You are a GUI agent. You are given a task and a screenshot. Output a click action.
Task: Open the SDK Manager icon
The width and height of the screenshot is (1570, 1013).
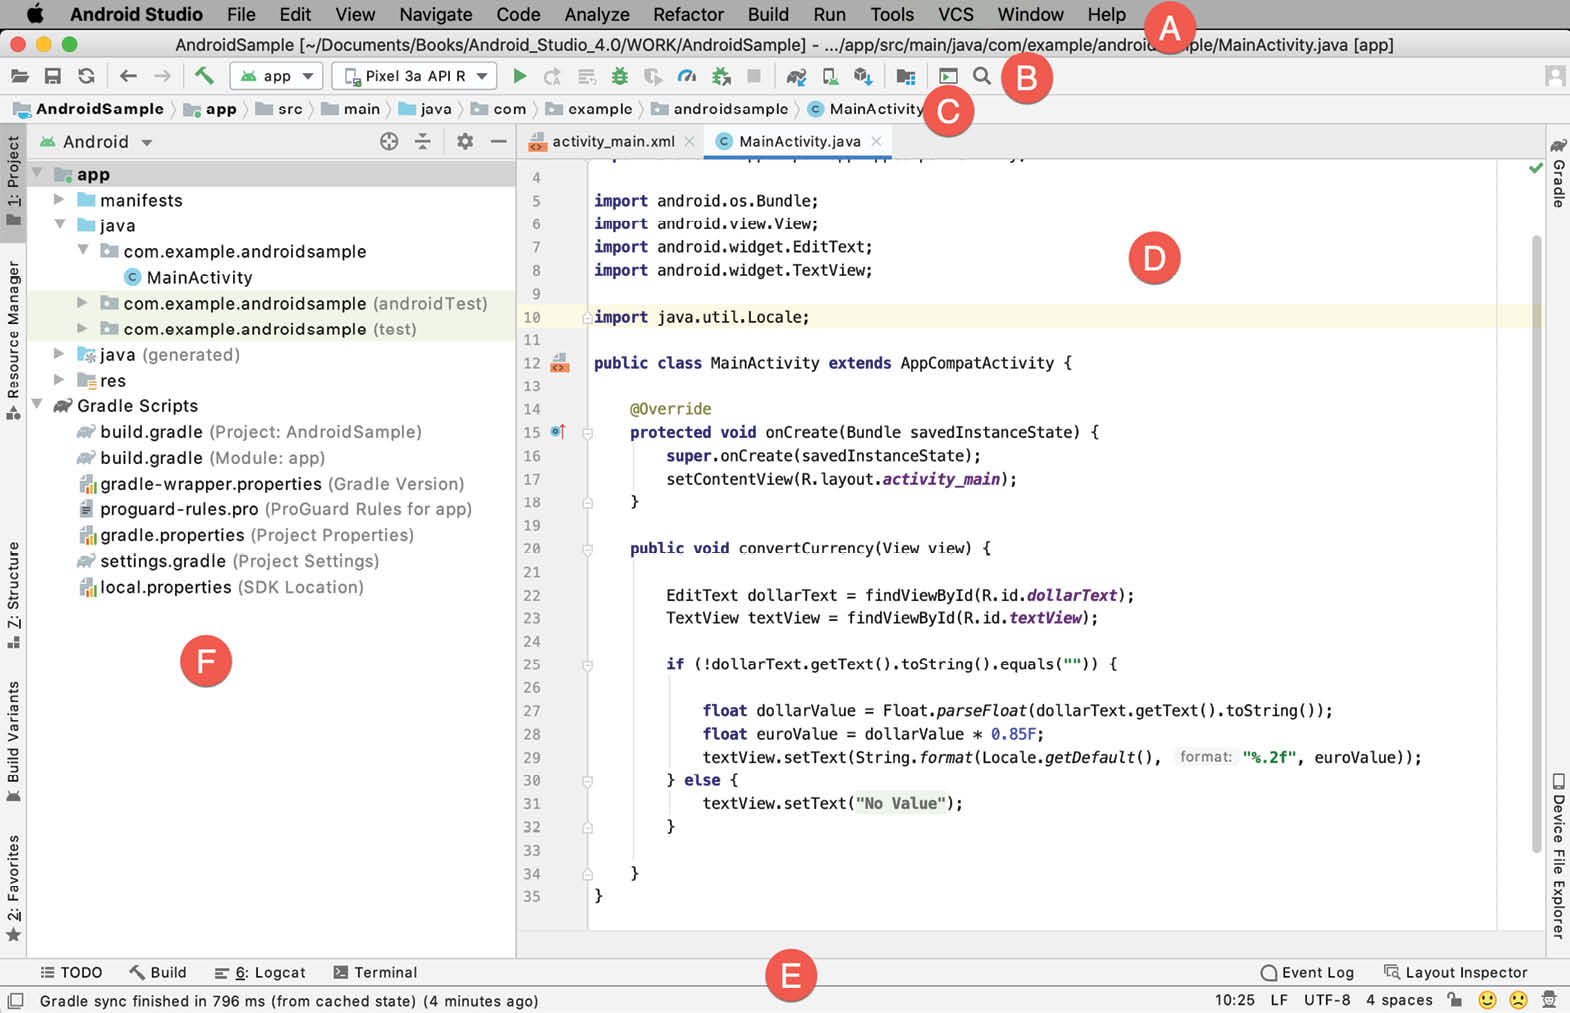click(x=864, y=76)
